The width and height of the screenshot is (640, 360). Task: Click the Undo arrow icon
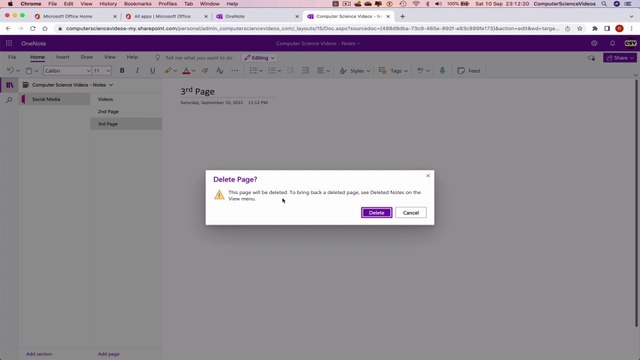point(10,71)
